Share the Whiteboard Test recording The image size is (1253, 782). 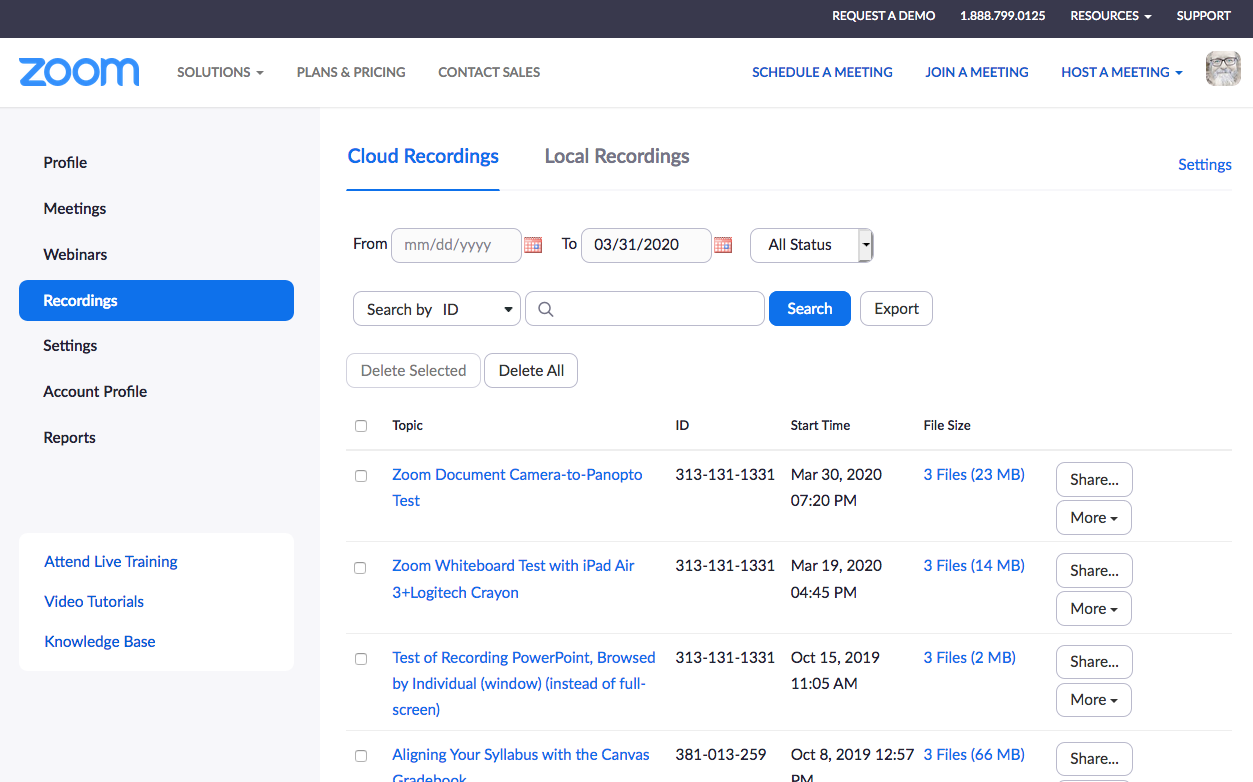[x=1094, y=571]
